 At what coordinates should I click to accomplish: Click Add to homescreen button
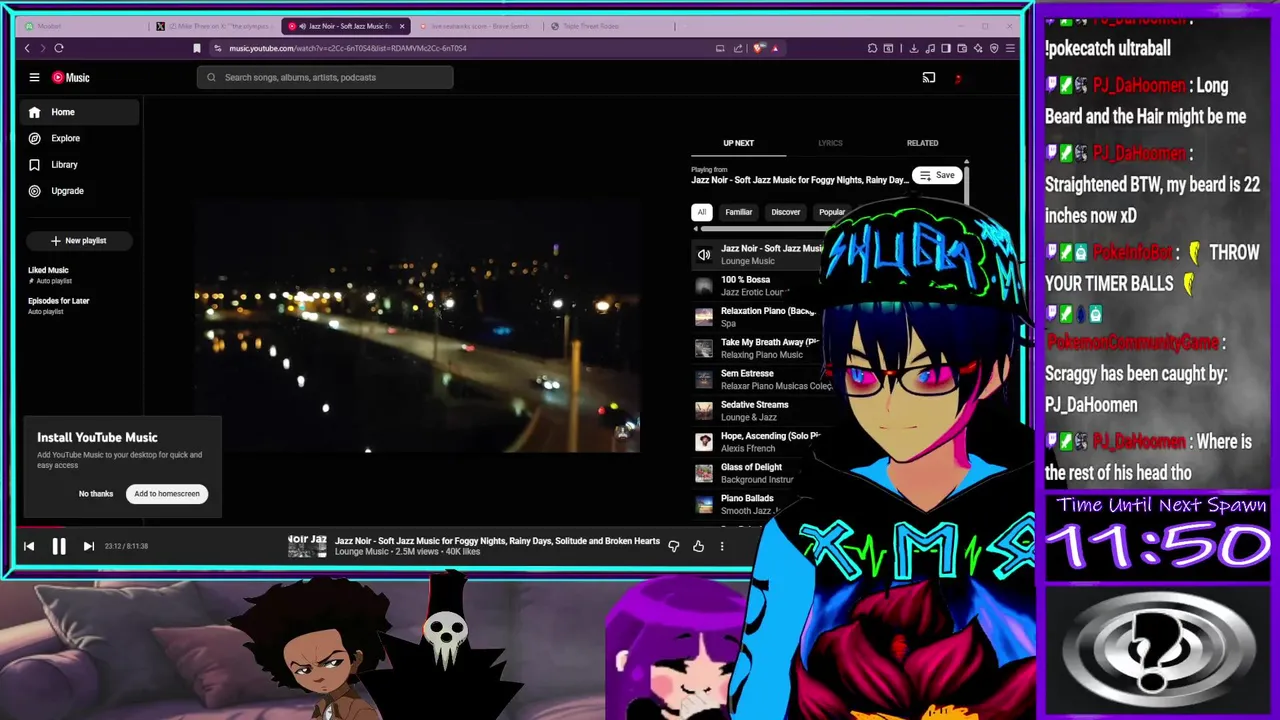pos(167,493)
